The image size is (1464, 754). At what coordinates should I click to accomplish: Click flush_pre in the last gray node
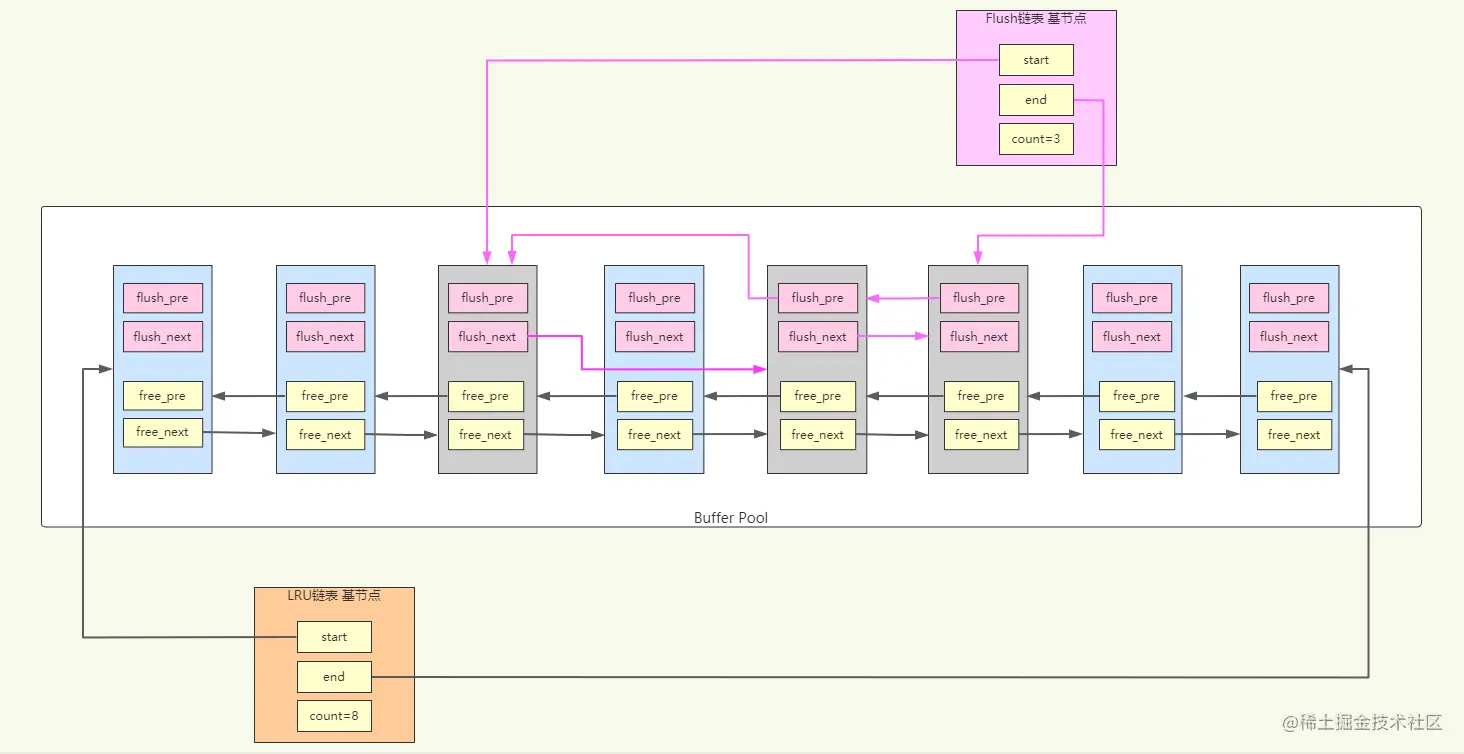(980, 298)
